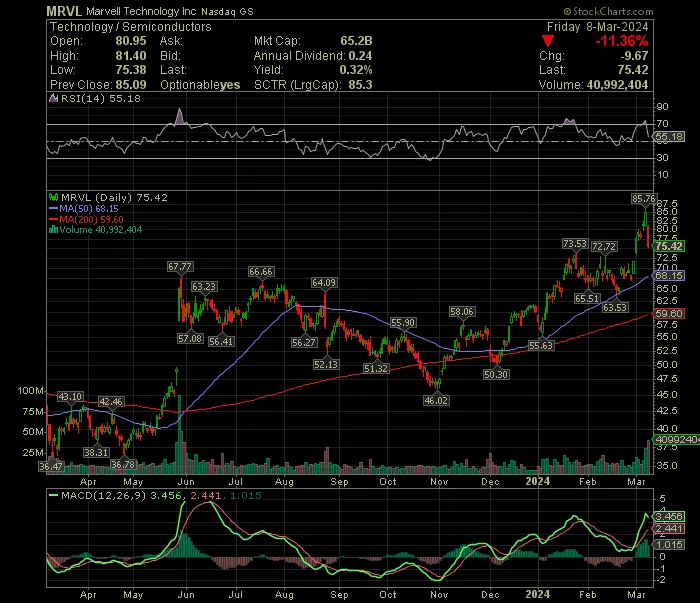
Task: Click the 36.78 price low label
Action: tap(123, 464)
